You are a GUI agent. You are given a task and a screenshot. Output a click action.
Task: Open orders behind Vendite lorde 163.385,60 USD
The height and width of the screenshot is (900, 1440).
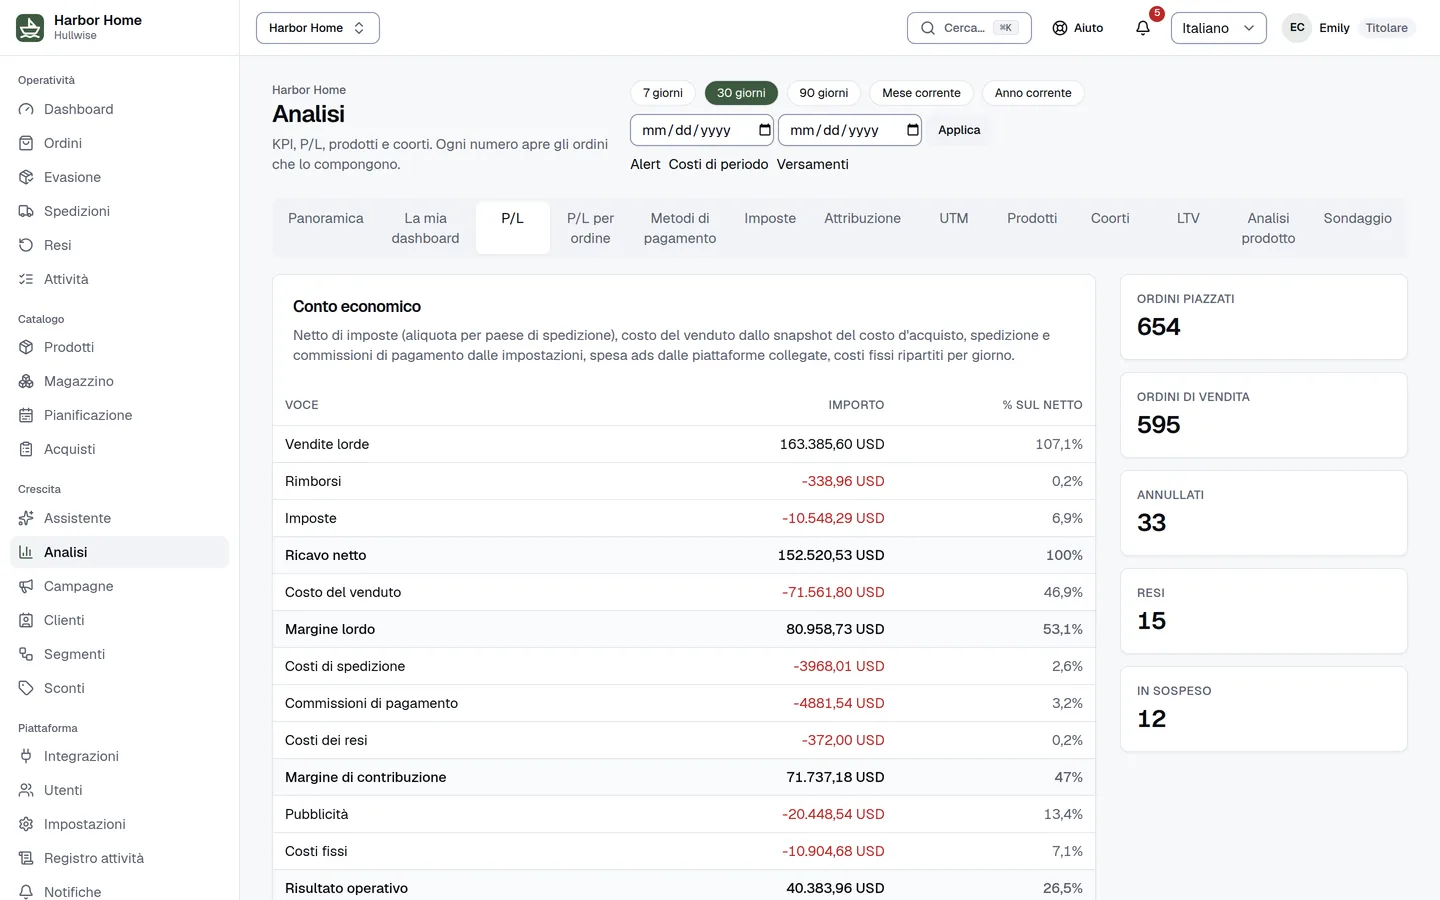832,444
